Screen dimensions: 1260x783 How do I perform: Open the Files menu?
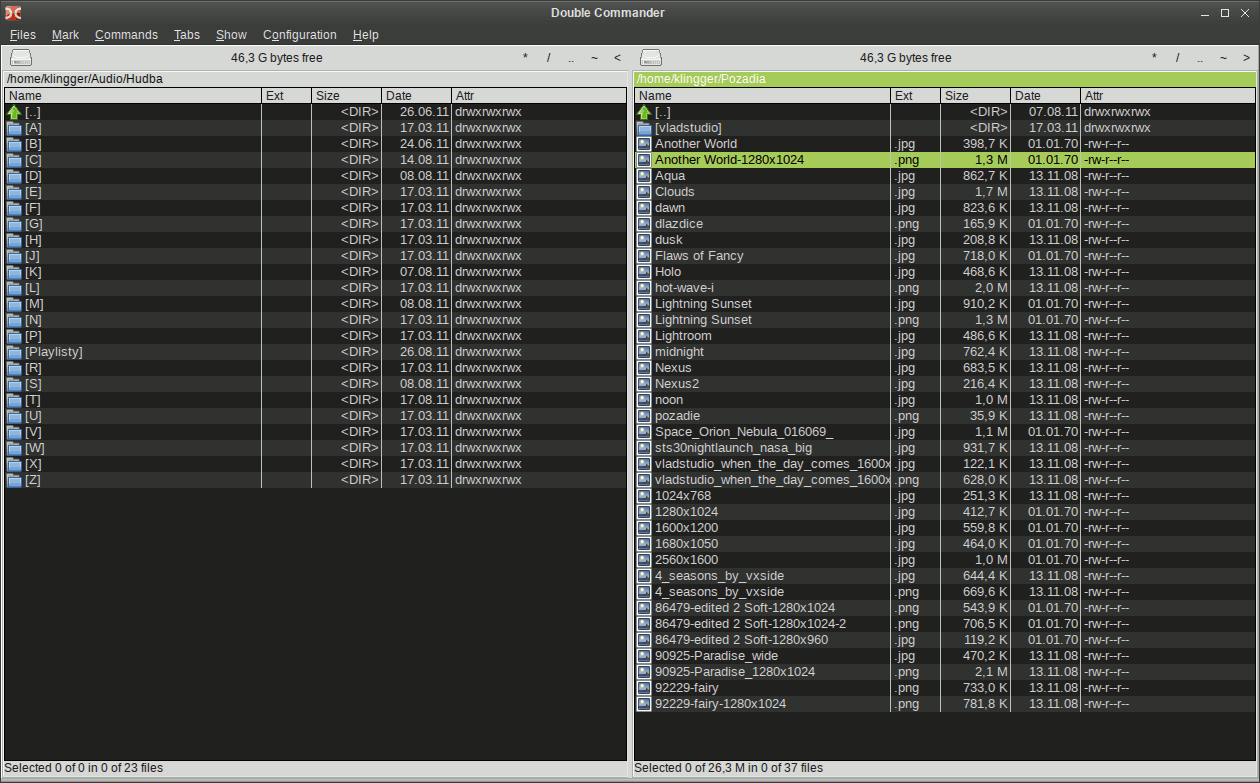pos(23,35)
